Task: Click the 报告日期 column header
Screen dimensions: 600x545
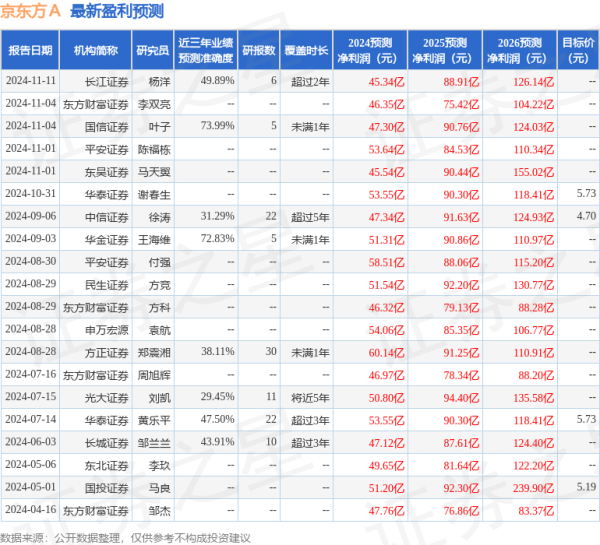Action: pyautogui.click(x=30, y=50)
